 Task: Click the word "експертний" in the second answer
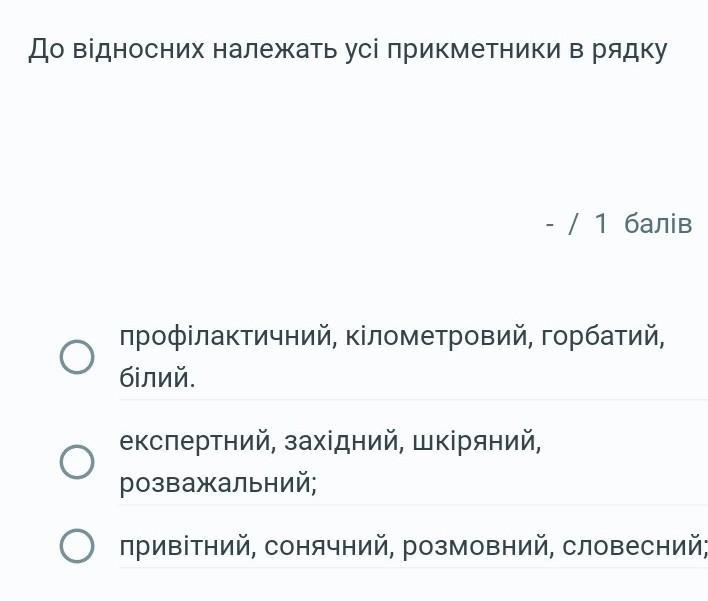pyautogui.click(x=197, y=441)
